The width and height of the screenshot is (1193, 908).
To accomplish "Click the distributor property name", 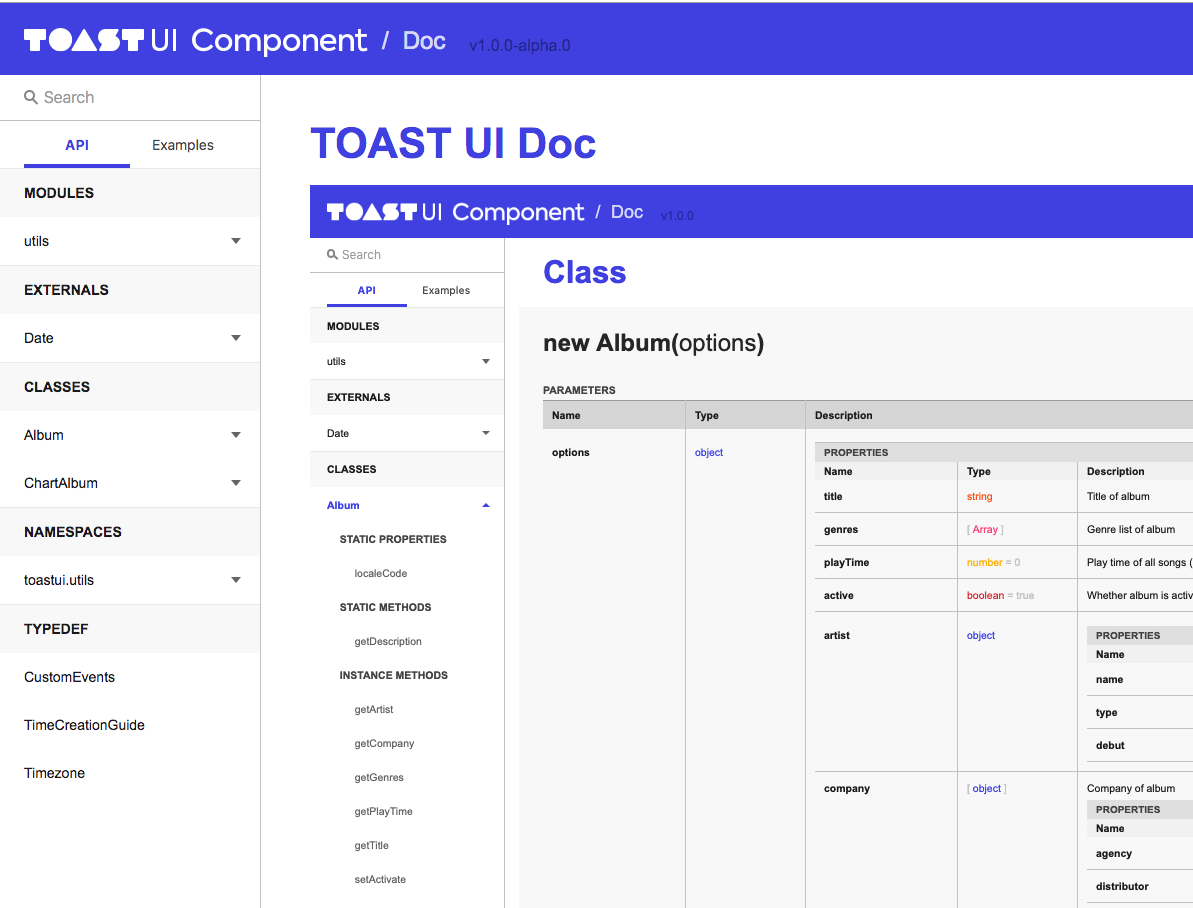I will (1121, 886).
